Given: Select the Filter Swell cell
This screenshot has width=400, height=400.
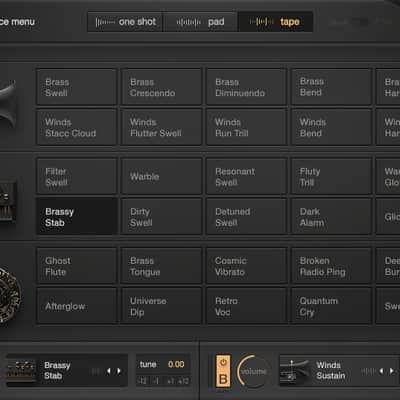Looking at the screenshot, I should click(76, 176).
